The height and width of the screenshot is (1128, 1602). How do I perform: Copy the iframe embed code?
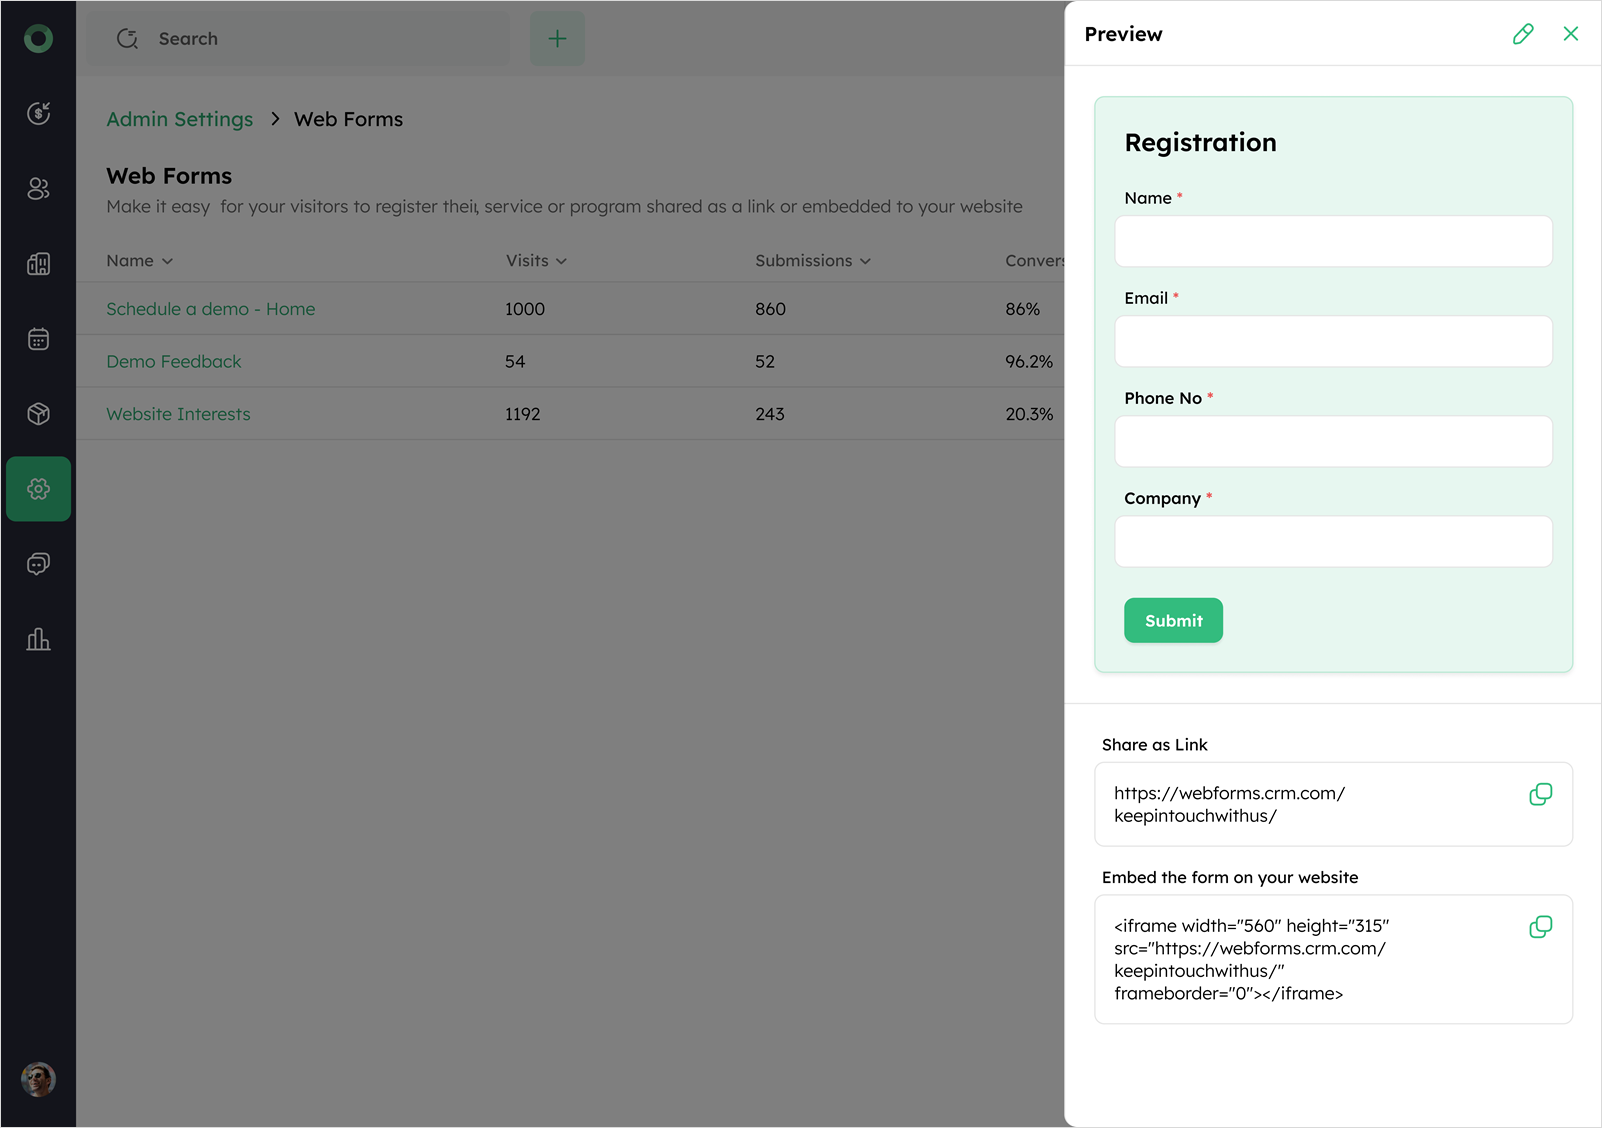1540,927
